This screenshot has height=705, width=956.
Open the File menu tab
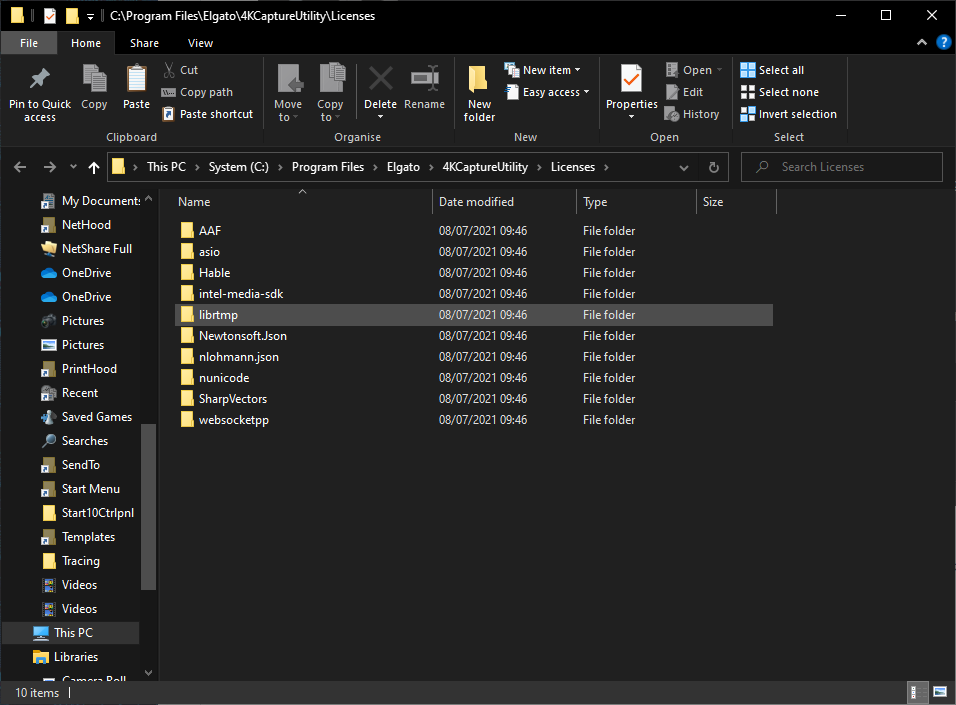point(29,43)
